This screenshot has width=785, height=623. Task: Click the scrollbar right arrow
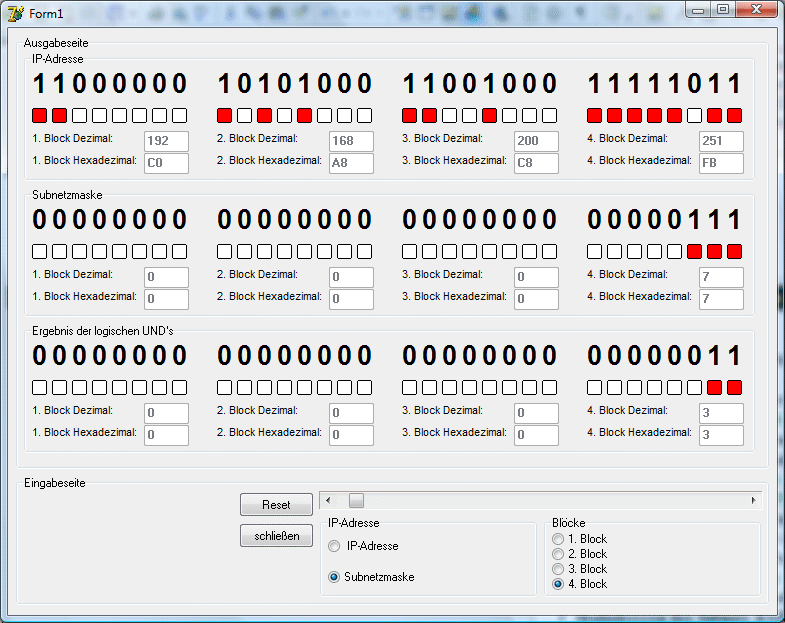753,500
